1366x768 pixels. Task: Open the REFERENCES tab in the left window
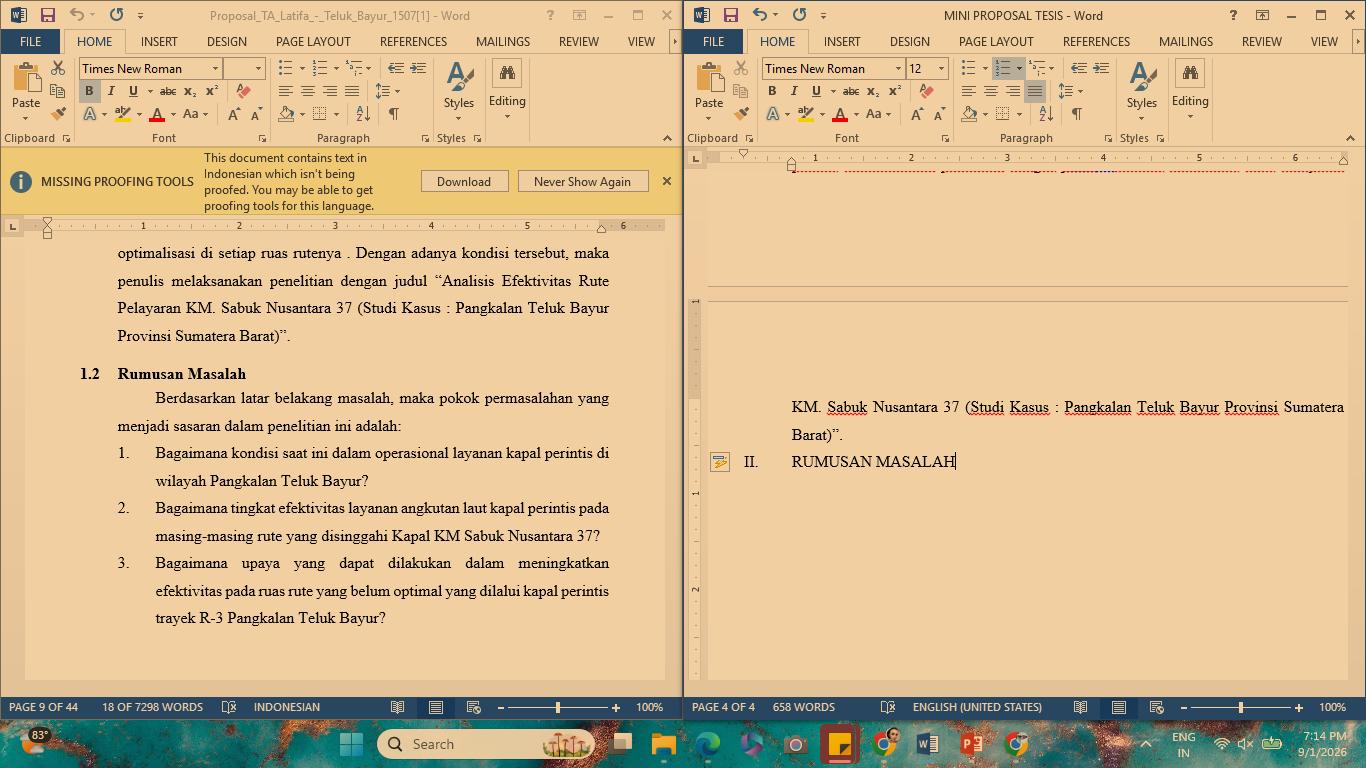413,41
